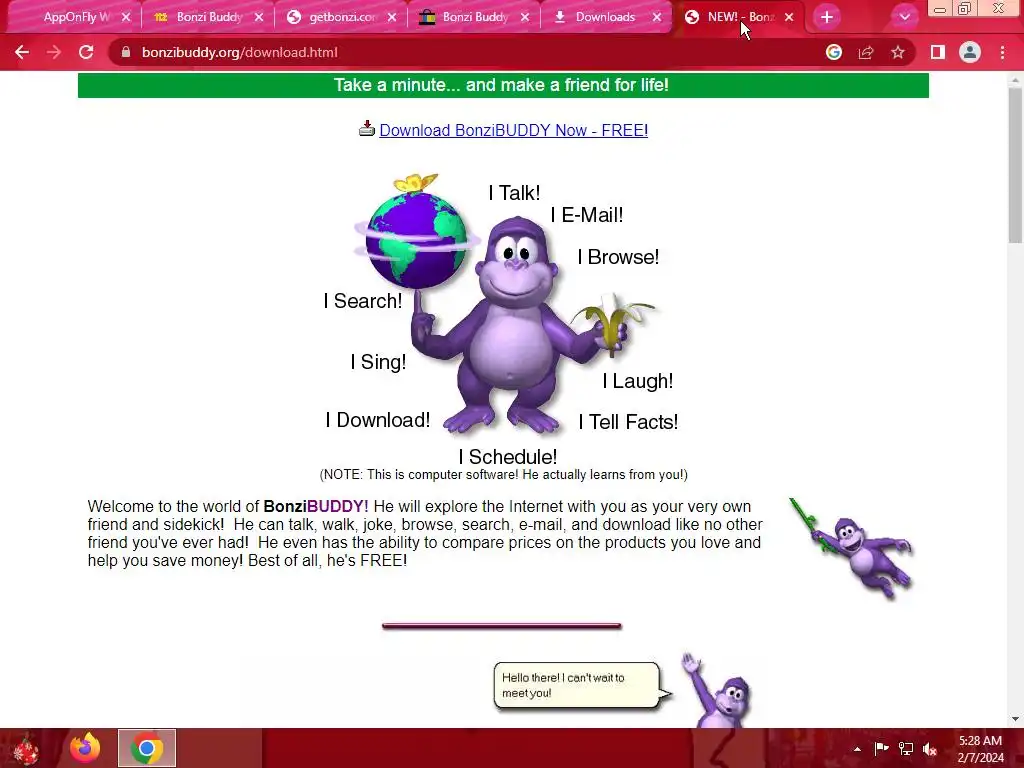This screenshot has width=1024, height=768.
Task: Bookmark this page with the star icon
Action: point(898,52)
